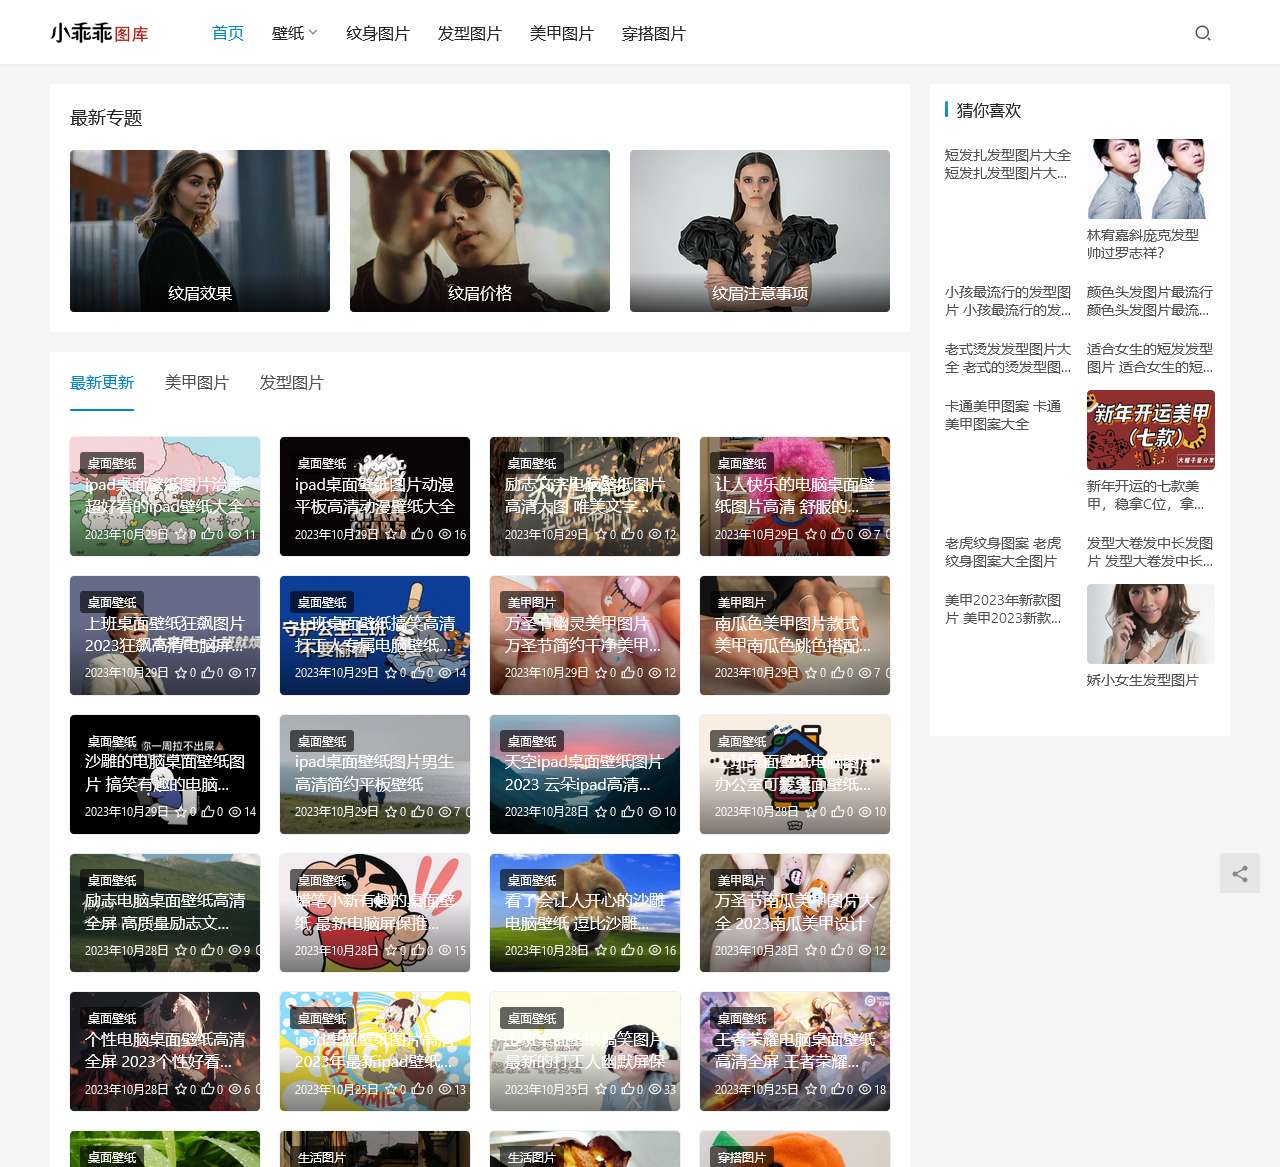1280x1167 pixels.
Task: Open the 沙雕的电脑桌面壁纸图片 card title
Action: coord(165,773)
